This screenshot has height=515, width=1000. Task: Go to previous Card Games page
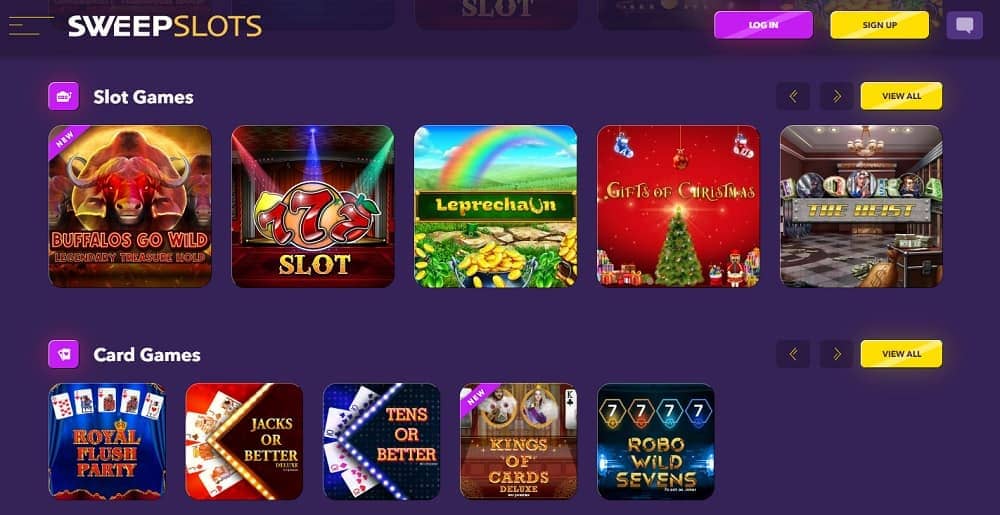pyautogui.click(x=793, y=354)
